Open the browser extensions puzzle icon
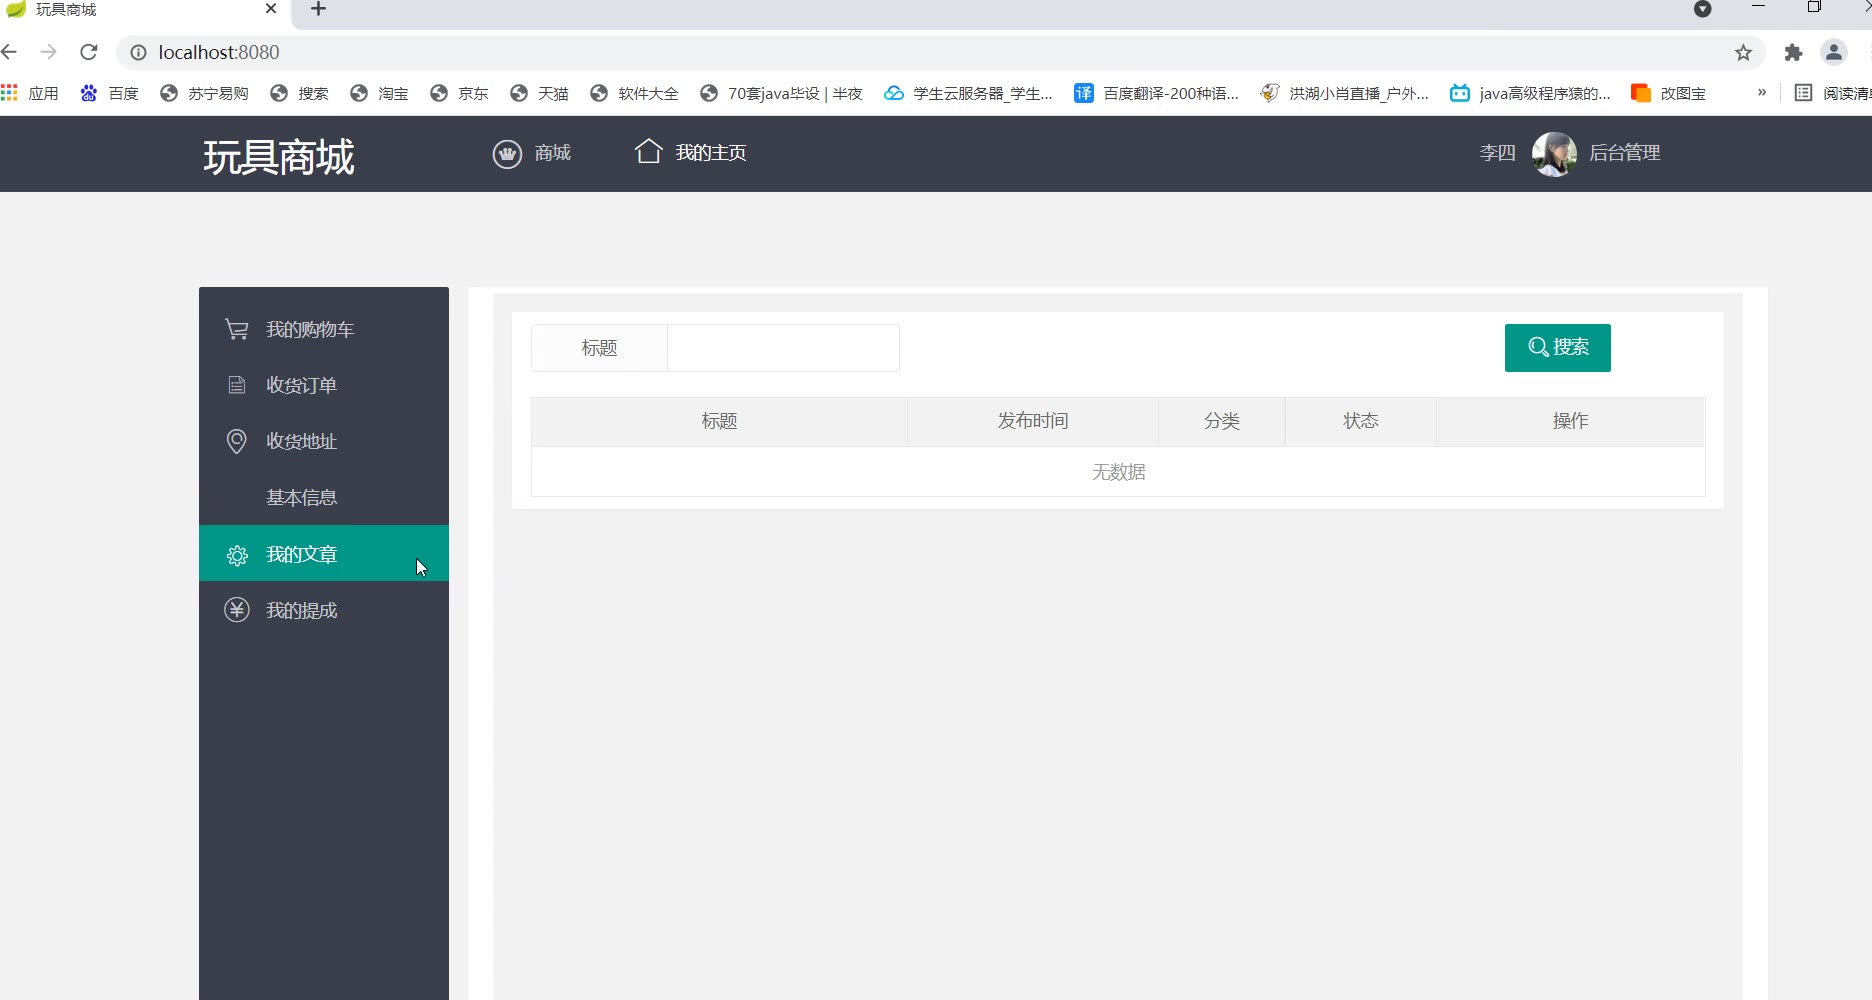Viewport: 1872px width, 1000px height. (1793, 53)
